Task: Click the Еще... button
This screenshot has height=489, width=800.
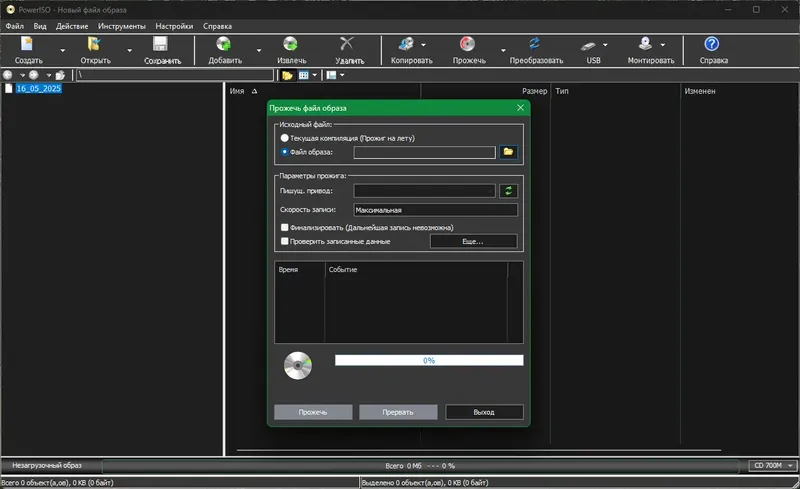Action: click(473, 241)
